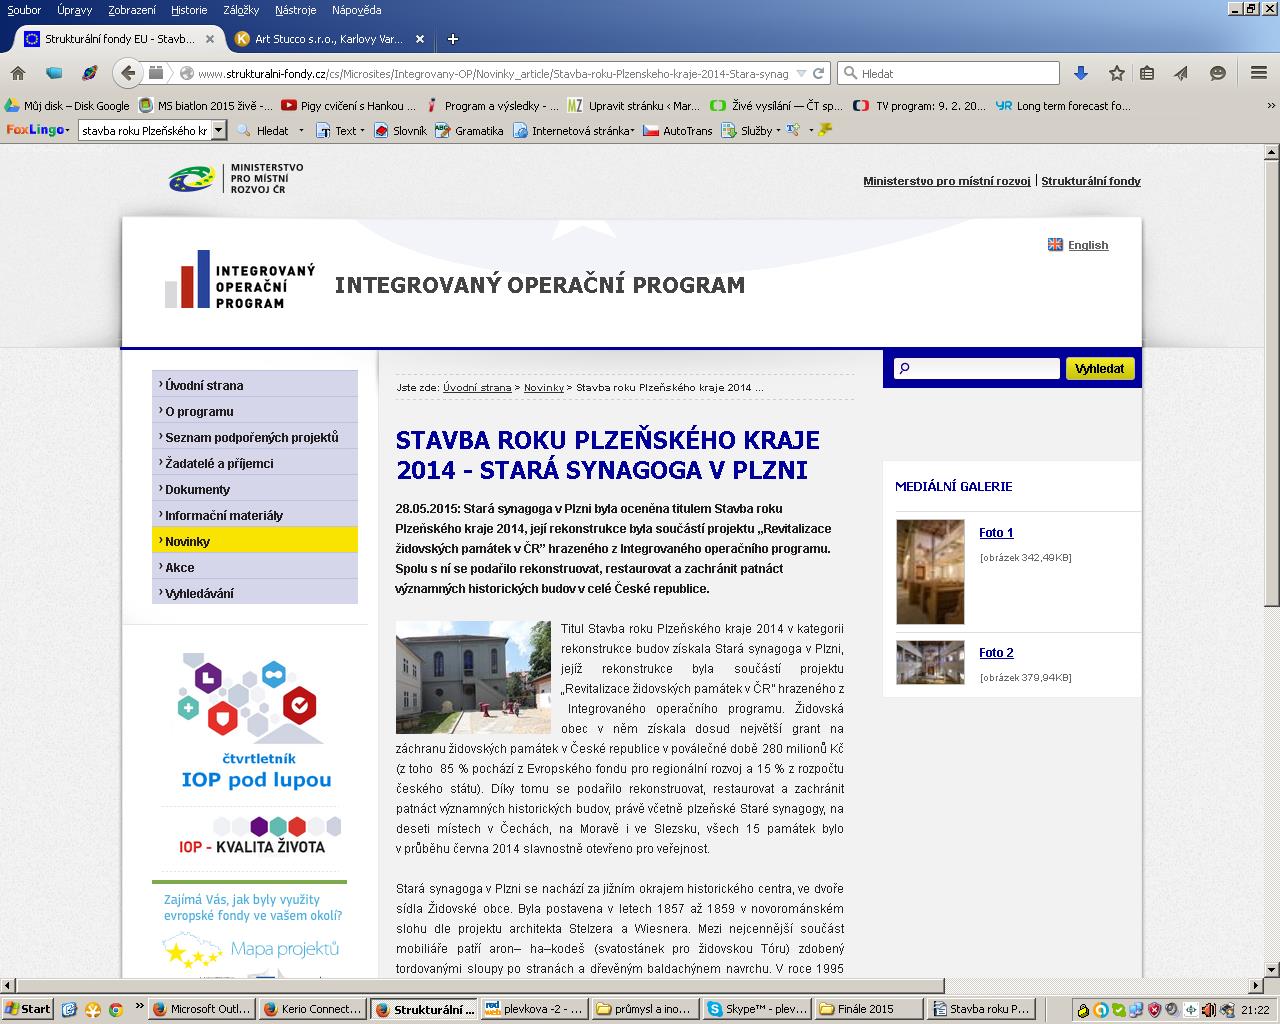1280x1024 pixels.
Task: Reload the page with the refresh icon
Action: pos(819,73)
